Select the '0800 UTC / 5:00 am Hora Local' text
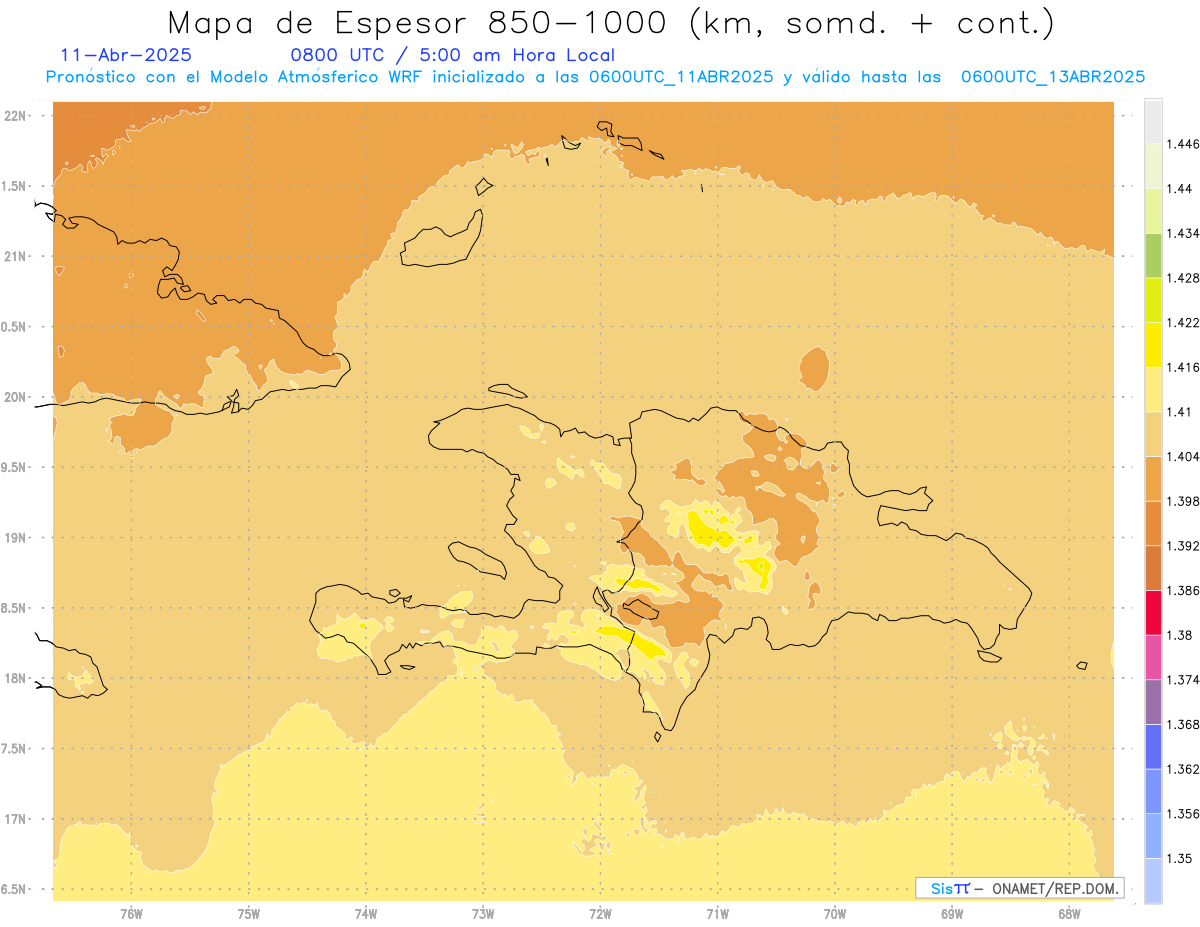Viewport: 1200px width, 927px height. pos(452,55)
